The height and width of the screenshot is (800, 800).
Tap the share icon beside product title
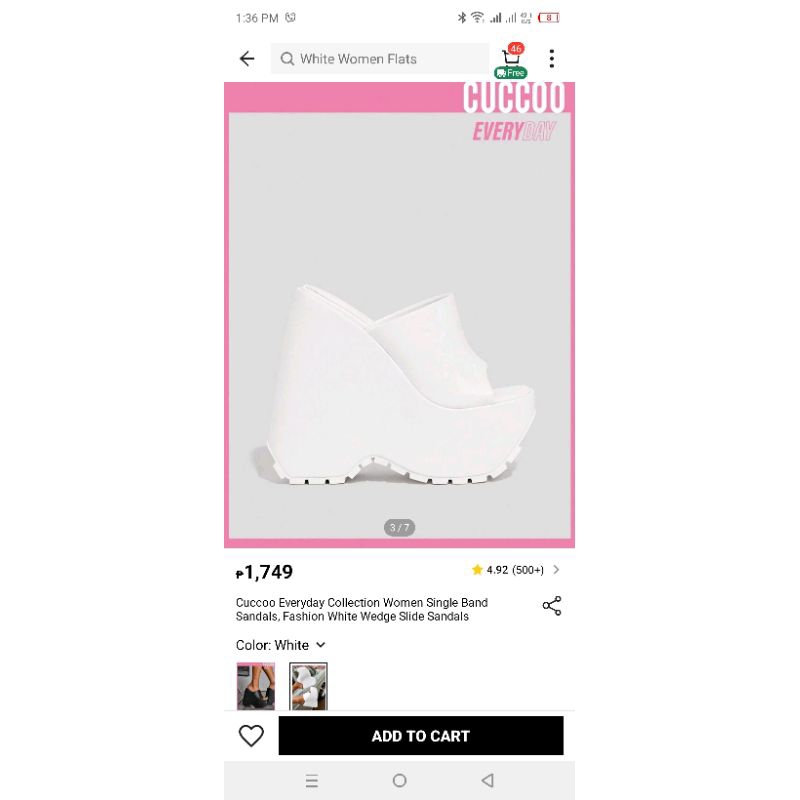coord(552,606)
